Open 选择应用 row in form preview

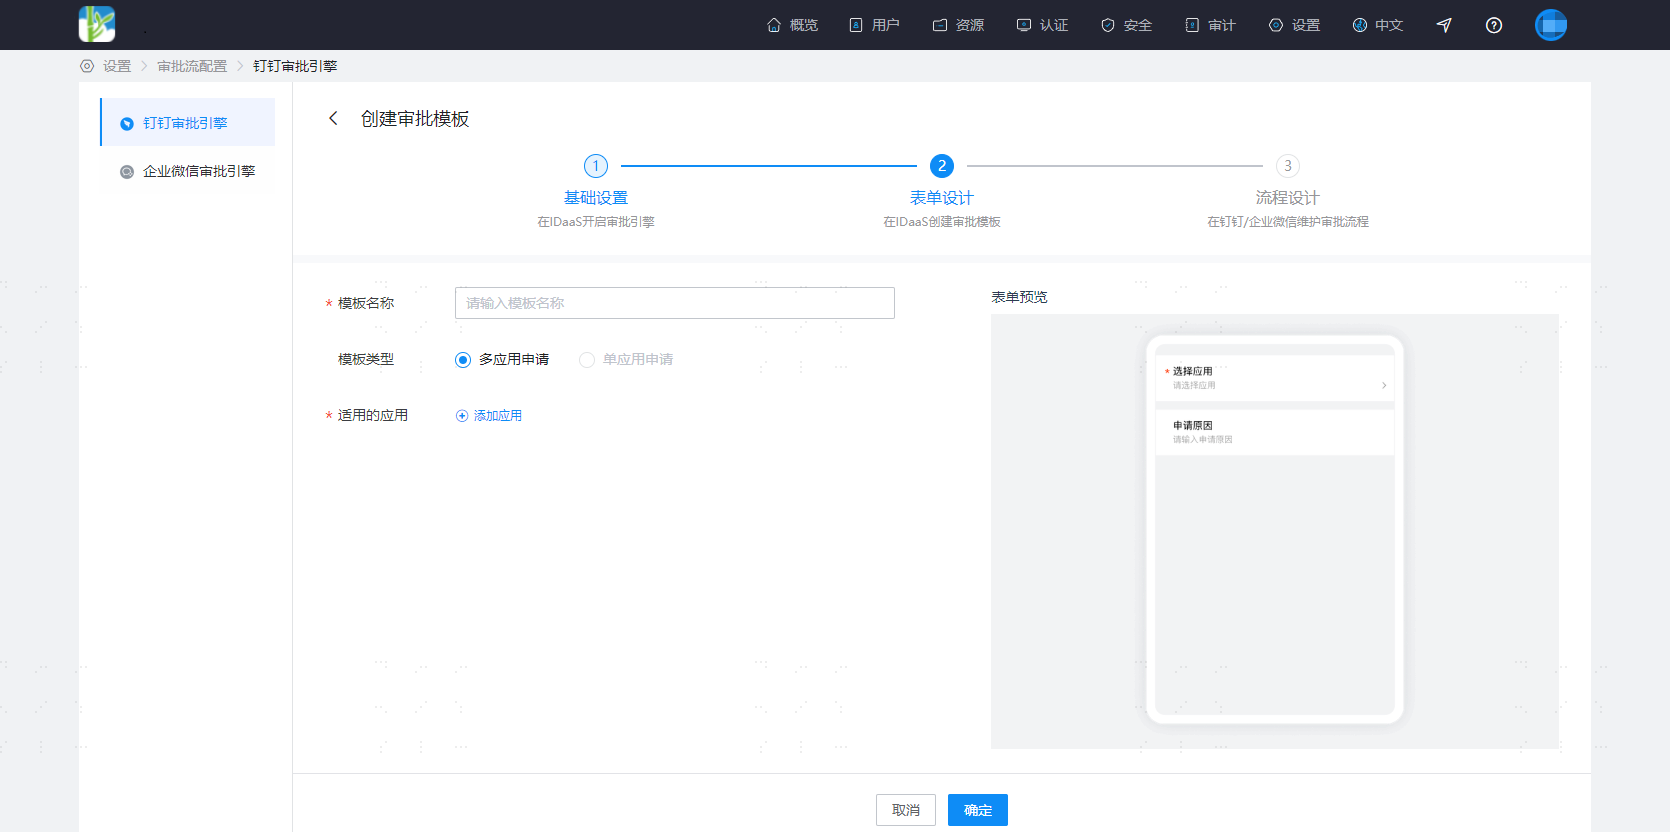[x=1275, y=378]
